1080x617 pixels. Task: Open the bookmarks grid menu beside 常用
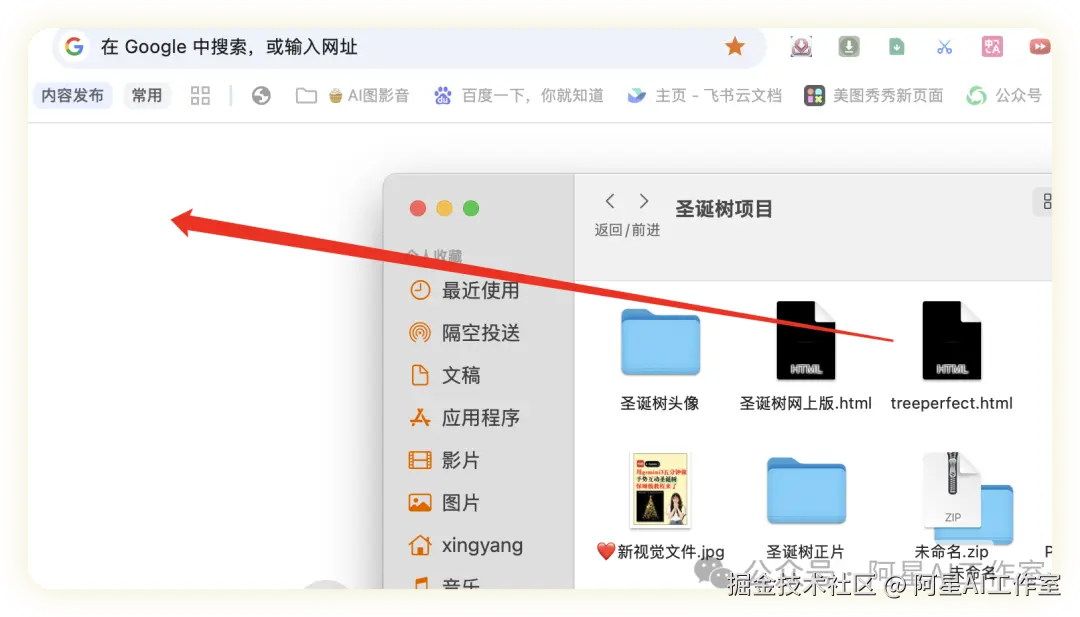tap(199, 94)
